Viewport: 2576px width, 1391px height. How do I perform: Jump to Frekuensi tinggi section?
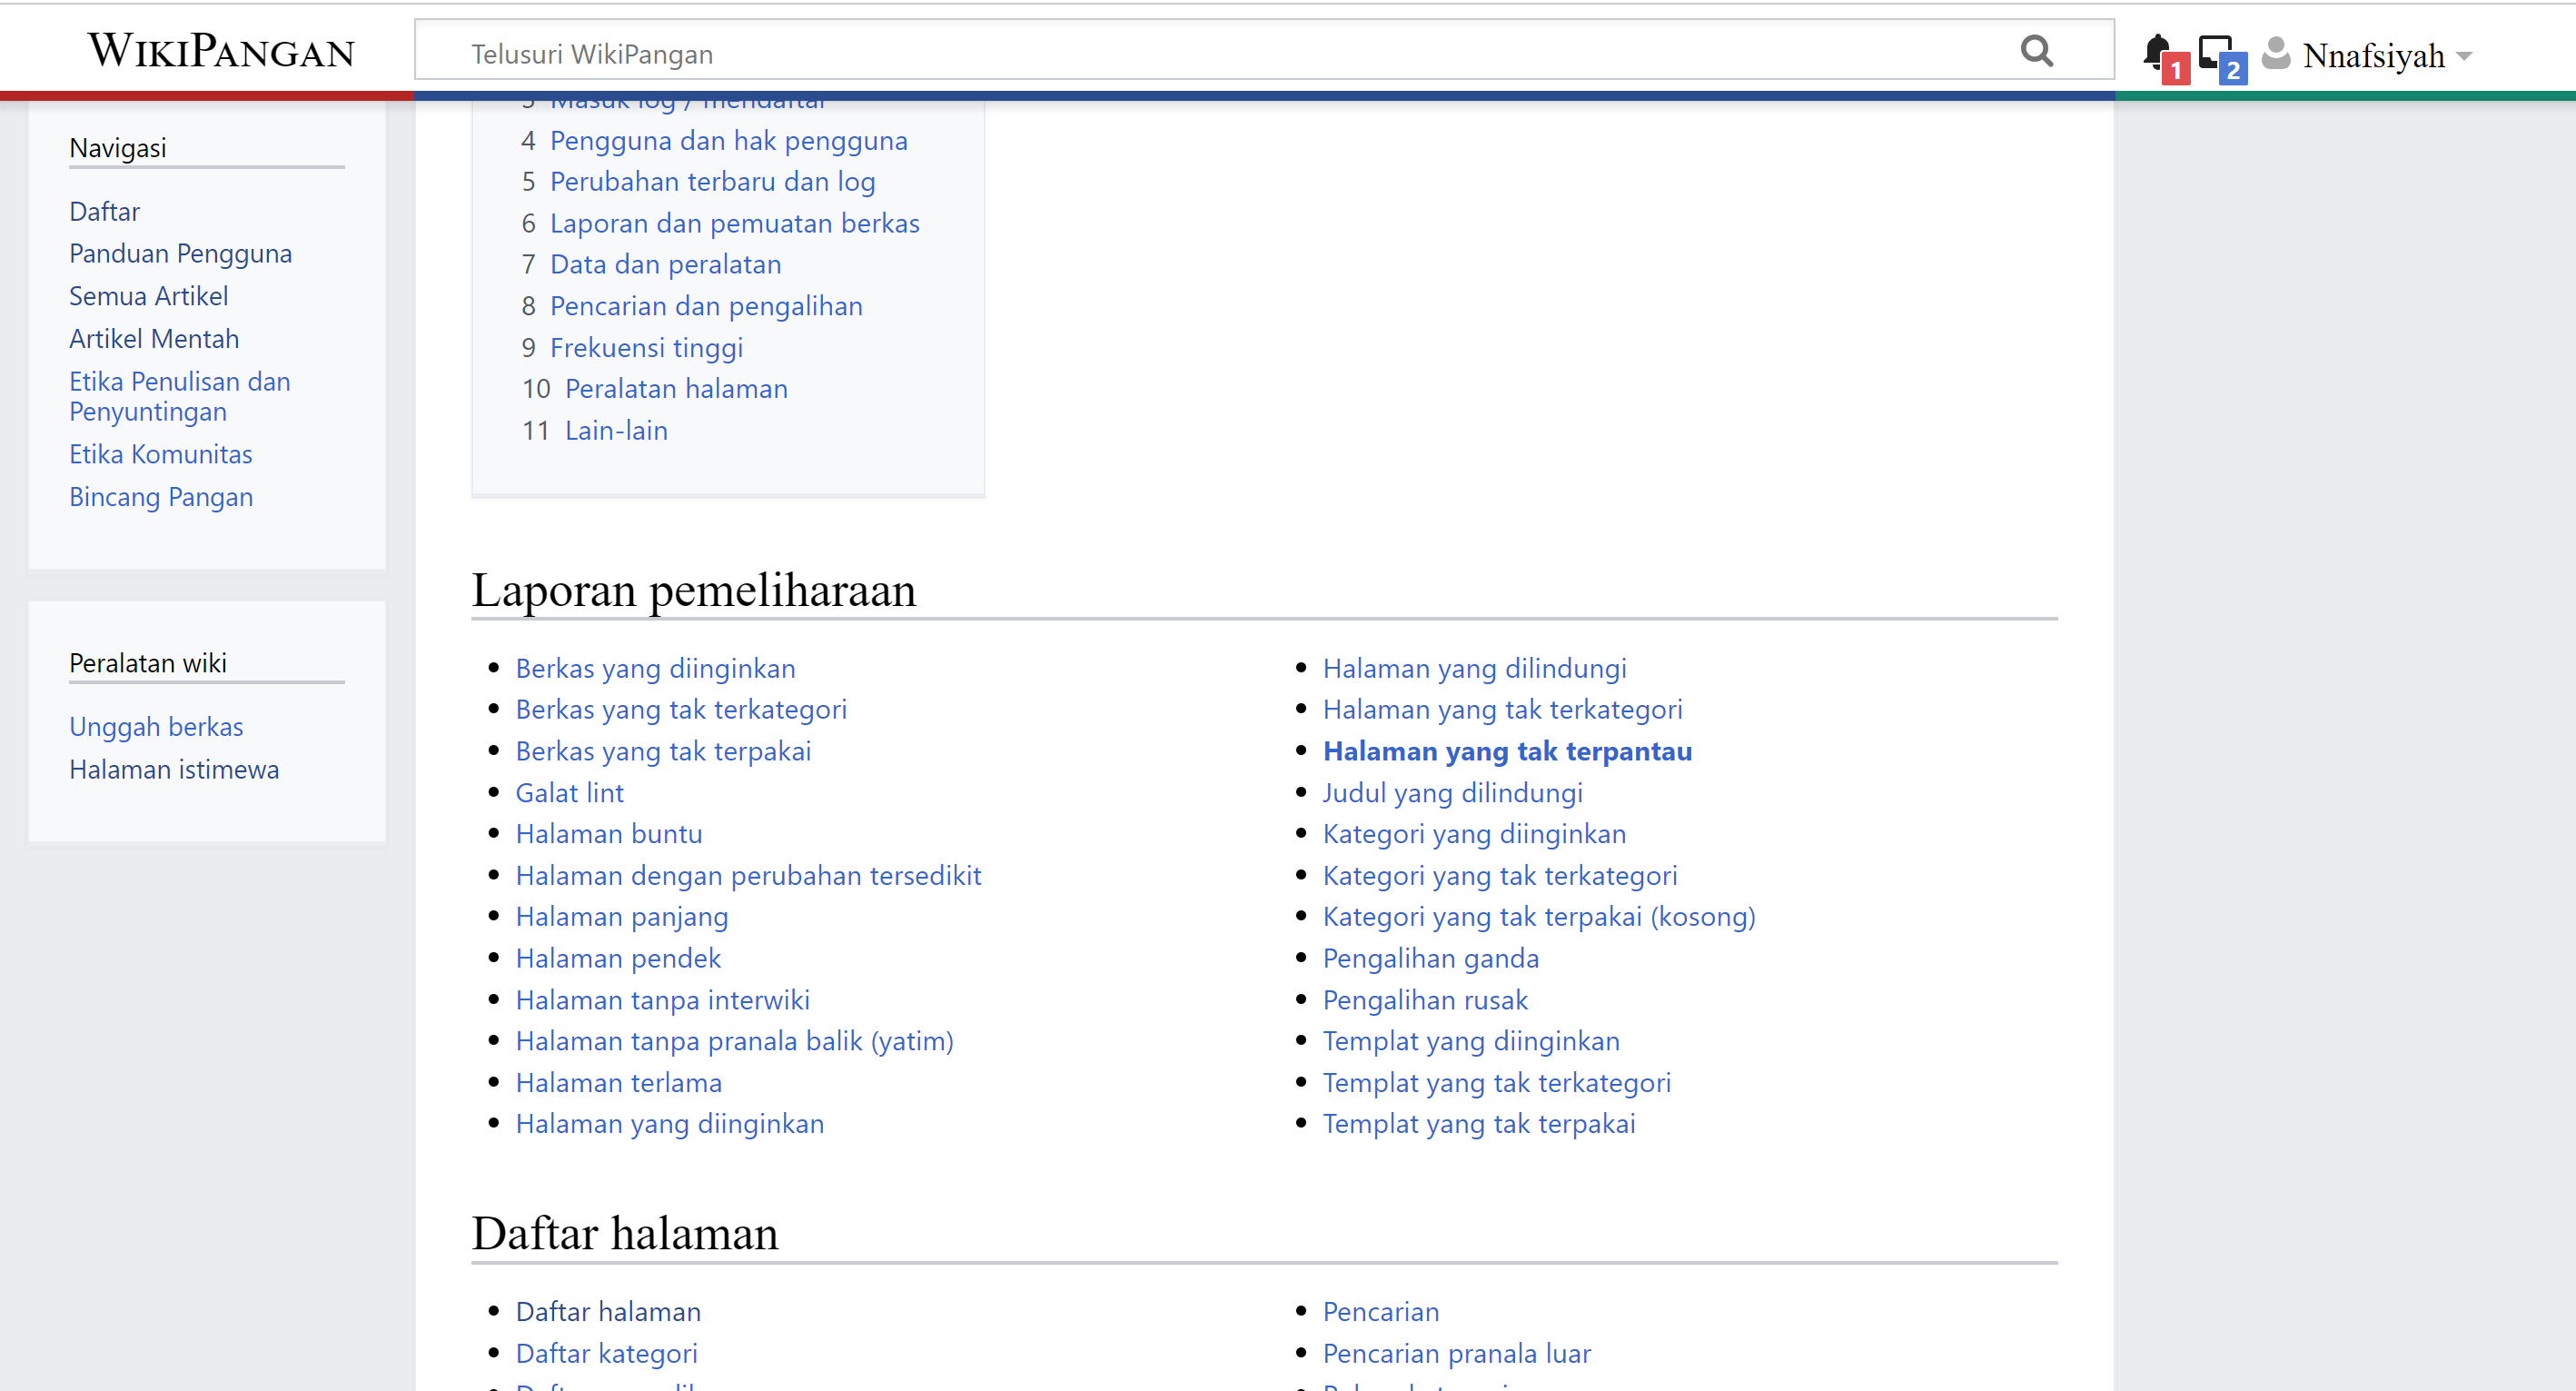(646, 347)
